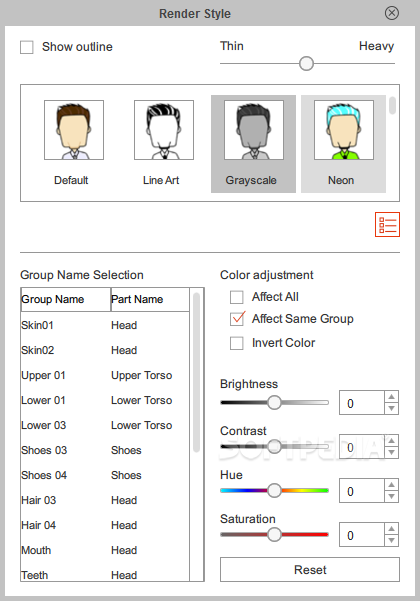Image resolution: width=420 pixels, height=601 pixels.
Task: Click the Contrast slider handle
Action: [274, 447]
